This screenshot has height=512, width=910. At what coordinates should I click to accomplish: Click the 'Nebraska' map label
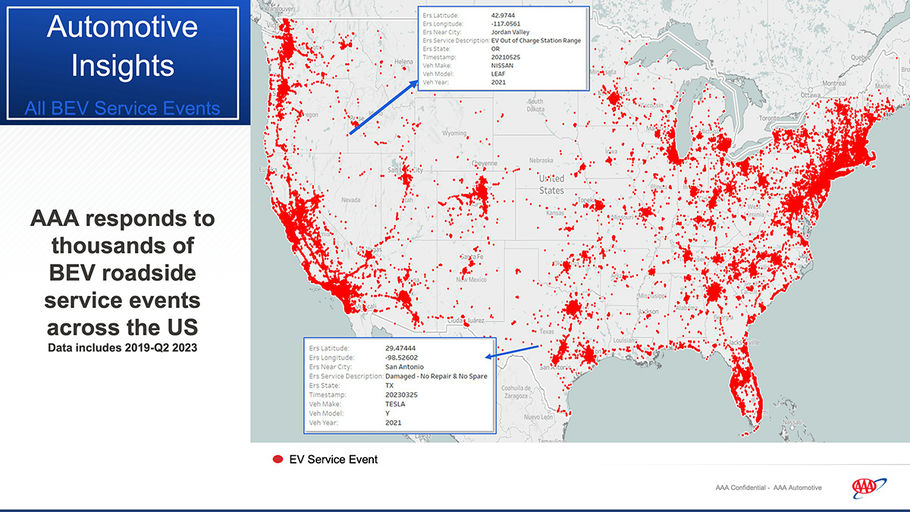coord(541,160)
